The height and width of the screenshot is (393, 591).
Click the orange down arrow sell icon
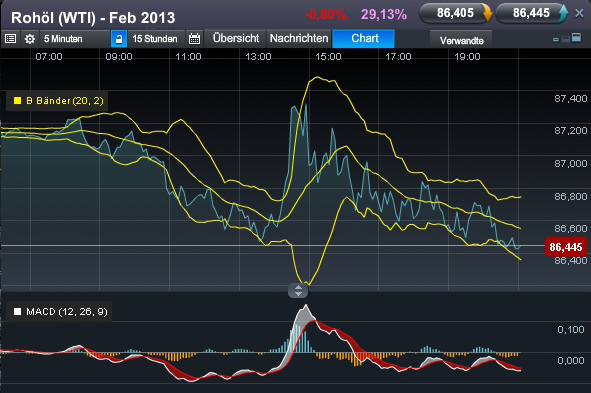[x=487, y=13]
